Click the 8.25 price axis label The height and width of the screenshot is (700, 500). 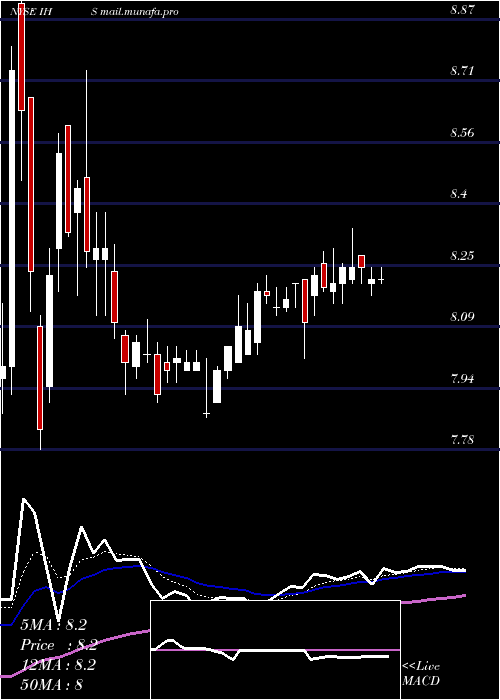[462, 256]
